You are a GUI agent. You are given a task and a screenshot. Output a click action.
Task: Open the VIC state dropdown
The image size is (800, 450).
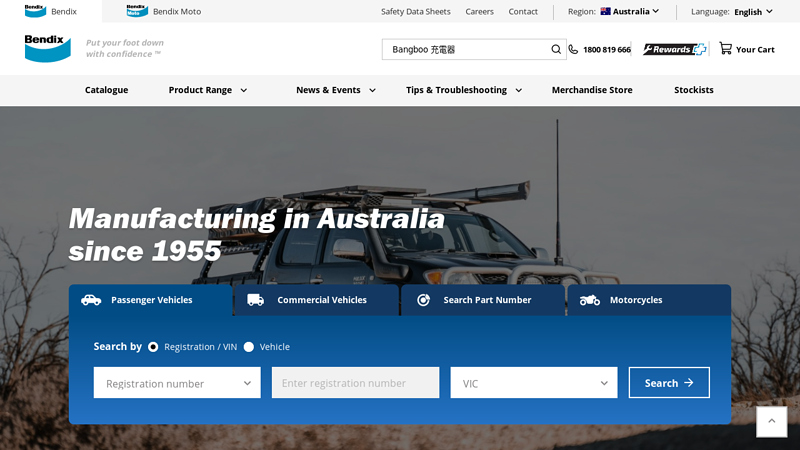point(534,383)
